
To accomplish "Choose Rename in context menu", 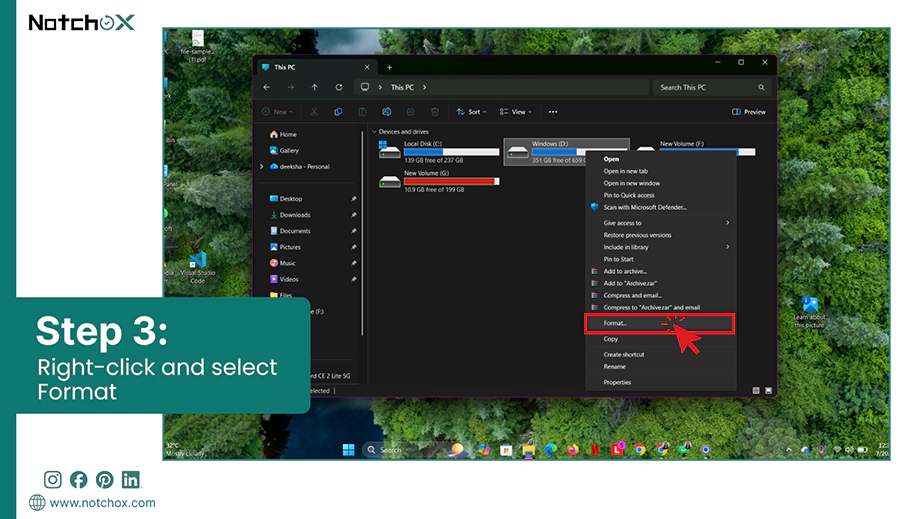I will tap(660, 367).
